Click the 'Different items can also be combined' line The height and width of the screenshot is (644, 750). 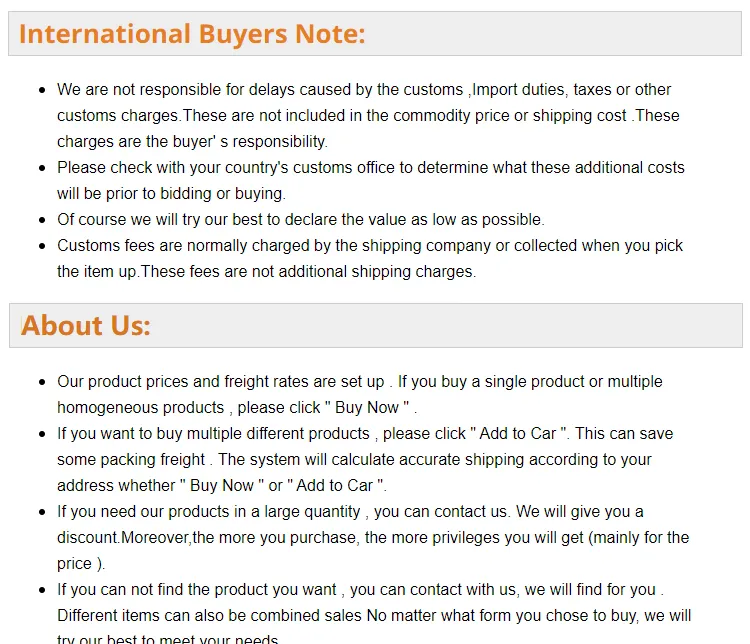209,615
